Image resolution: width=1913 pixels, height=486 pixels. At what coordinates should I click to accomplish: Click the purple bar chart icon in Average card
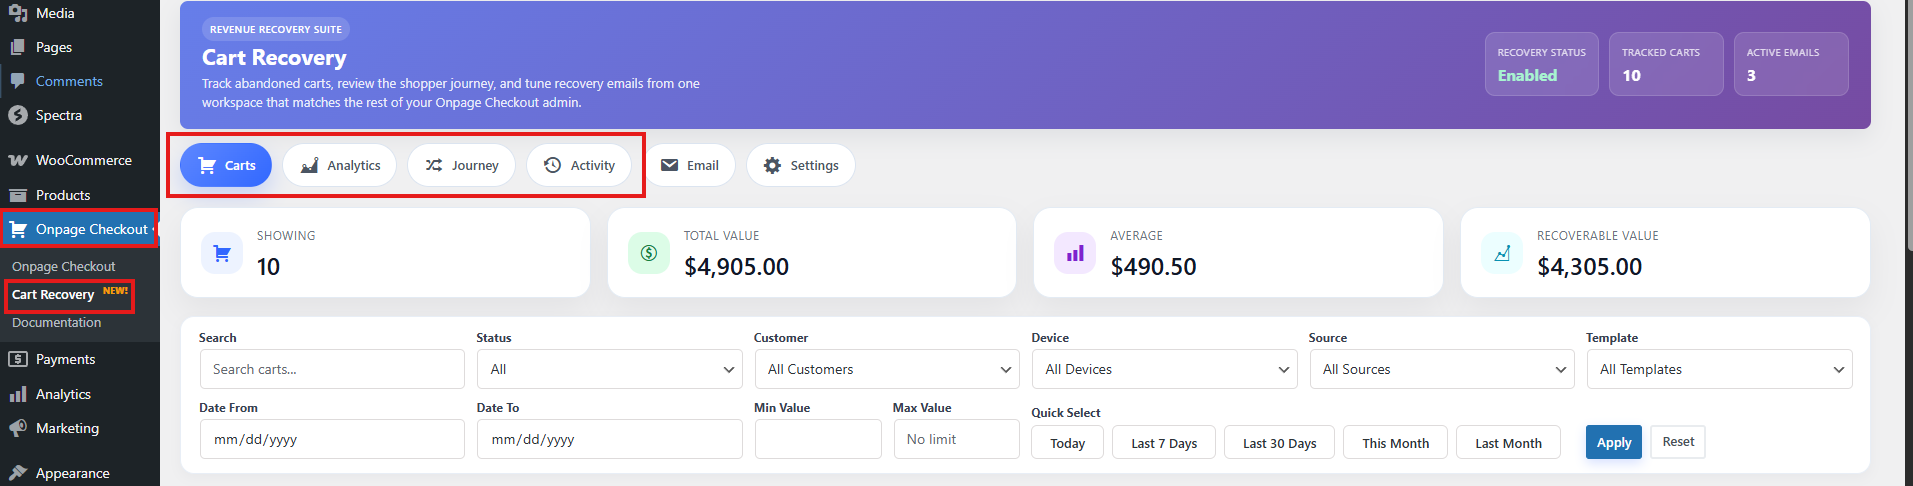[x=1075, y=253]
